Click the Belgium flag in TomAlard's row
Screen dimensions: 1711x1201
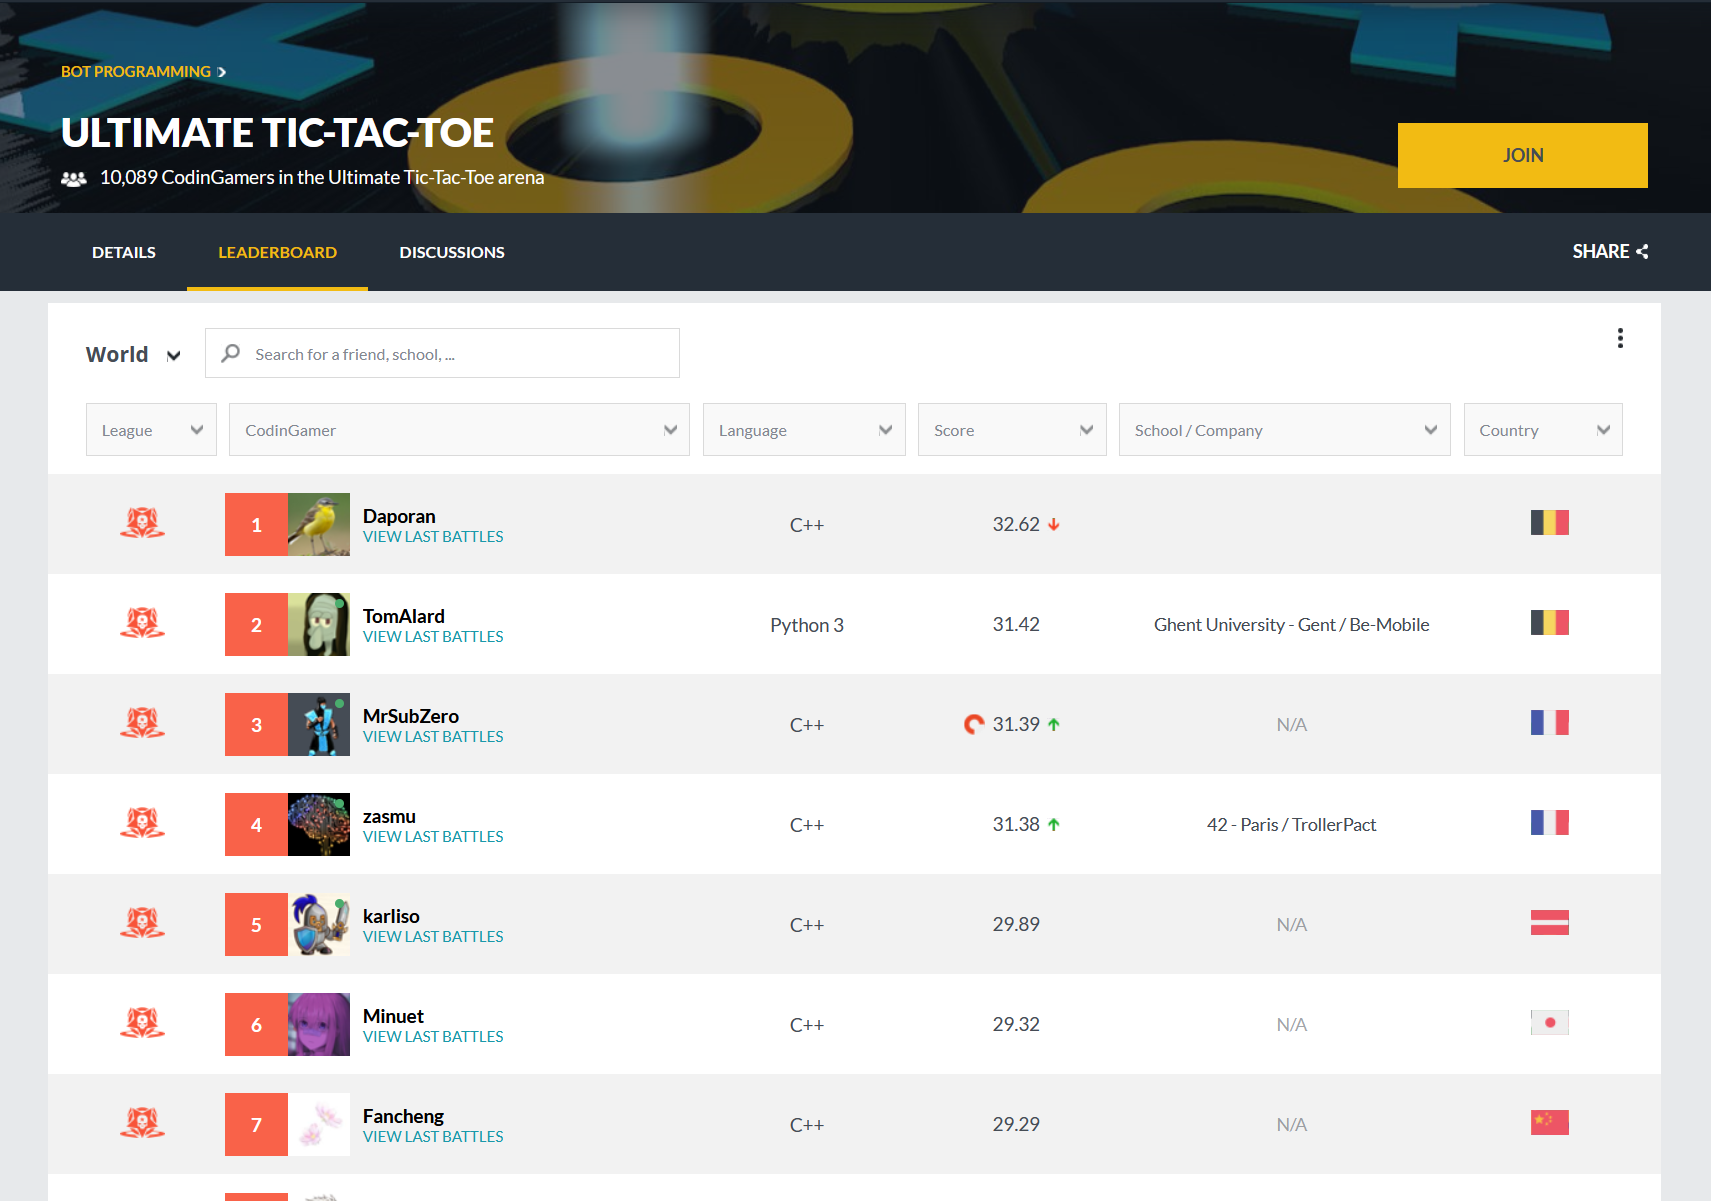1549,623
